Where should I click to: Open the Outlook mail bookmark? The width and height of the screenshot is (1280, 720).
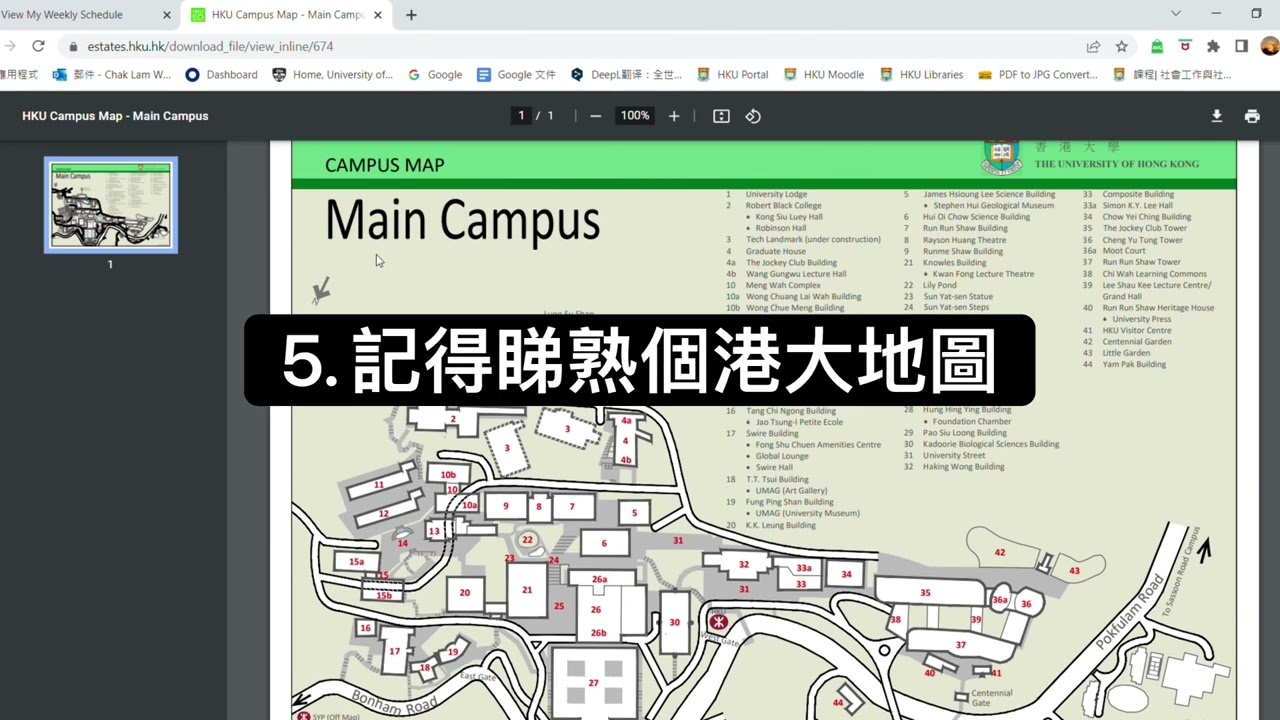(x=112, y=75)
